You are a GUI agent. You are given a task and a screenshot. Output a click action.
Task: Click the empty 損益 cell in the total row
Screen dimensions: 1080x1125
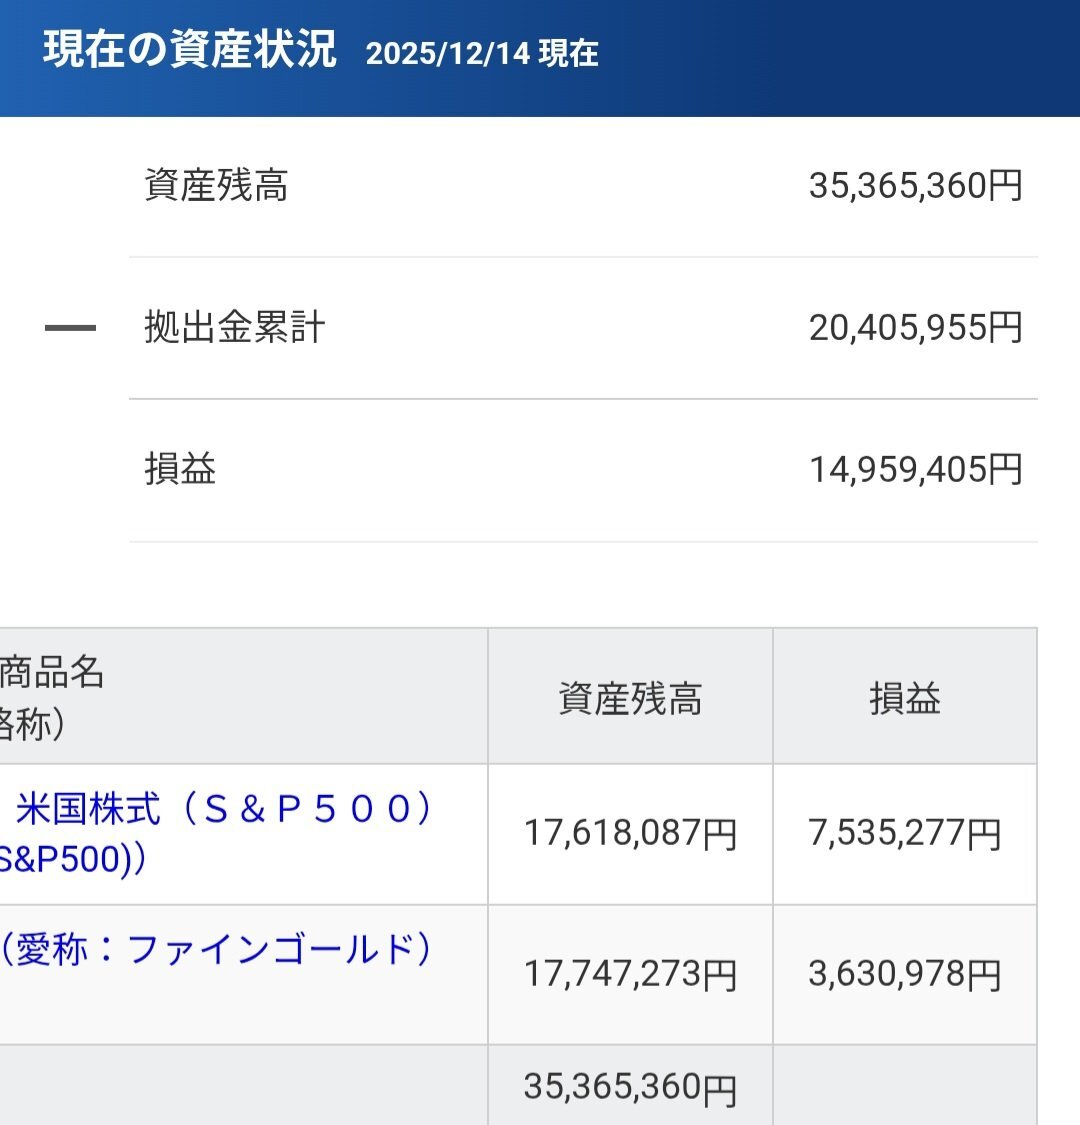point(905,1088)
